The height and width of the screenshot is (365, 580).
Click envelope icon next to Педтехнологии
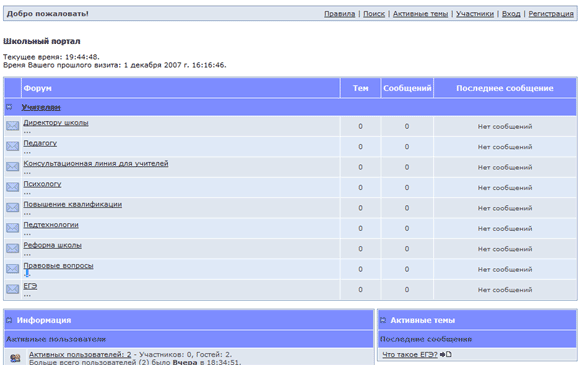pos(13,228)
